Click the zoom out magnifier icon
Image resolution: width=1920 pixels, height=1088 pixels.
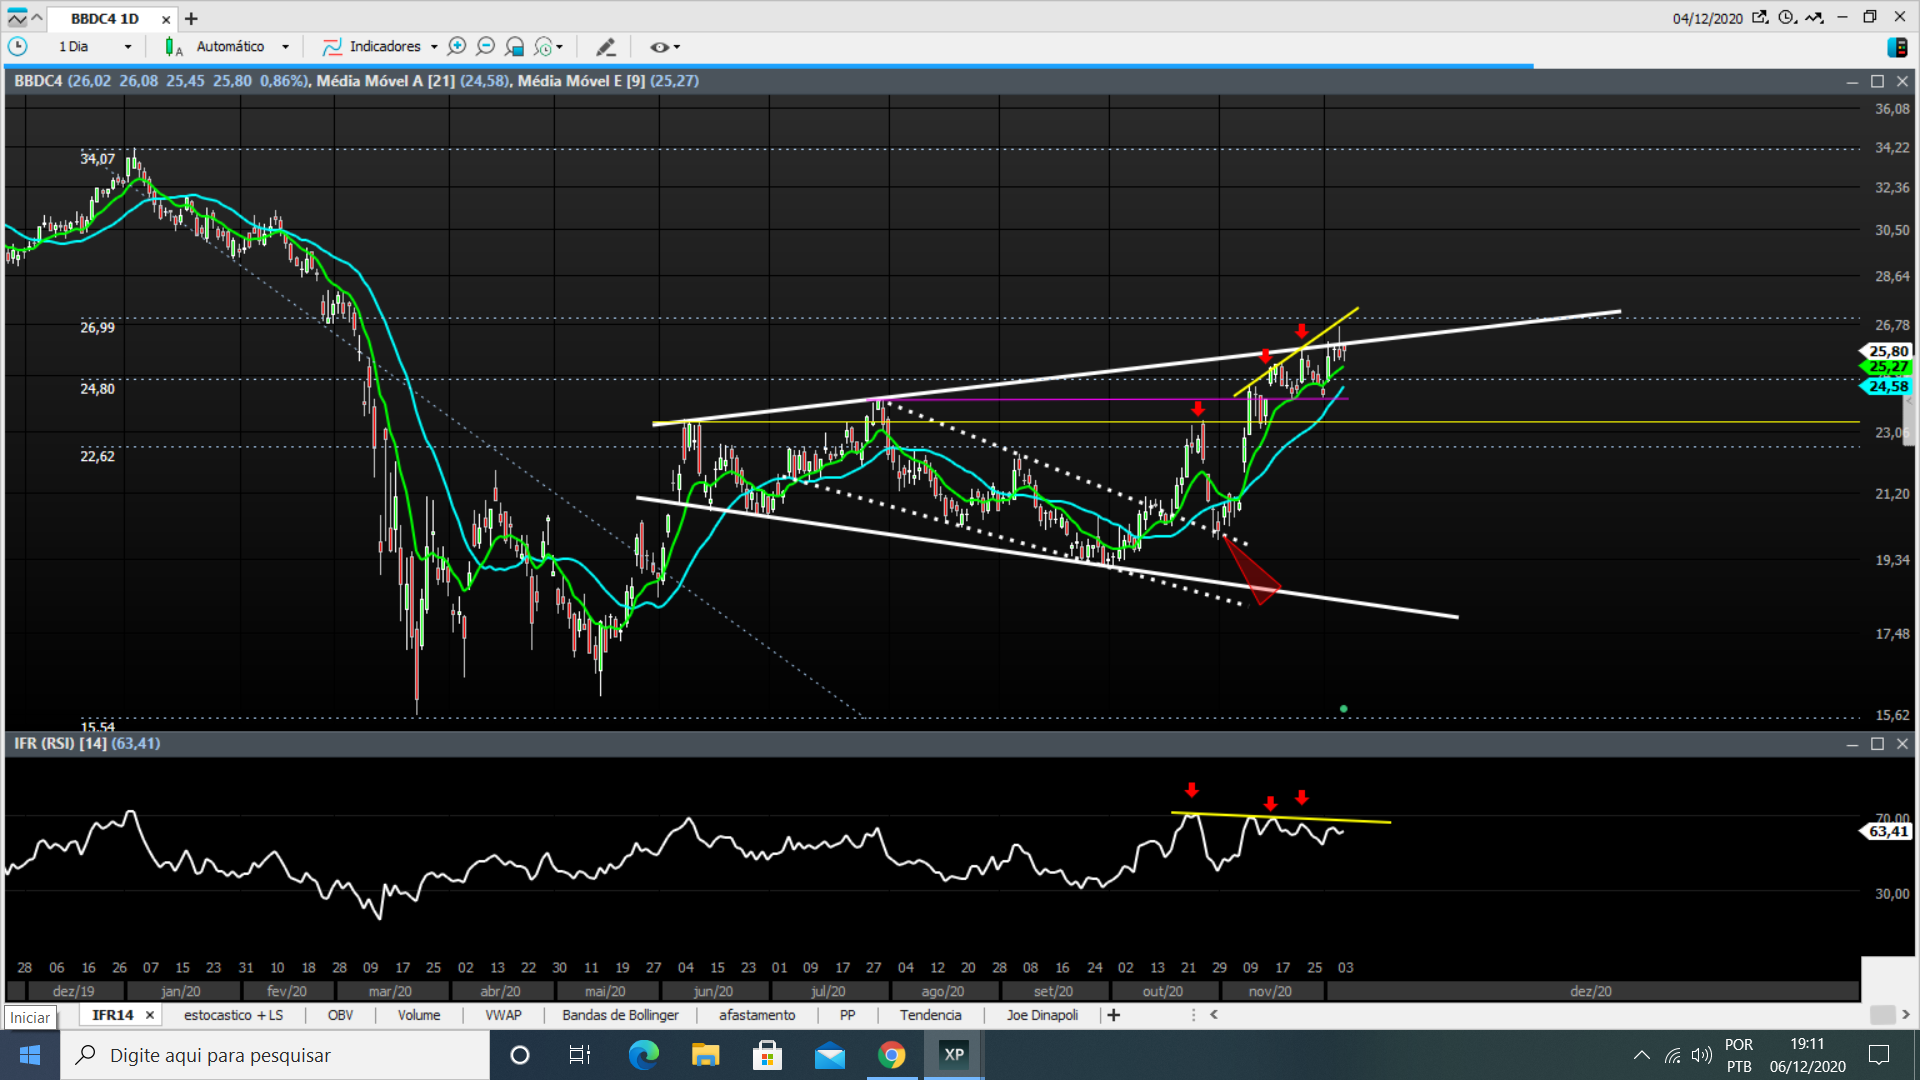[486, 46]
